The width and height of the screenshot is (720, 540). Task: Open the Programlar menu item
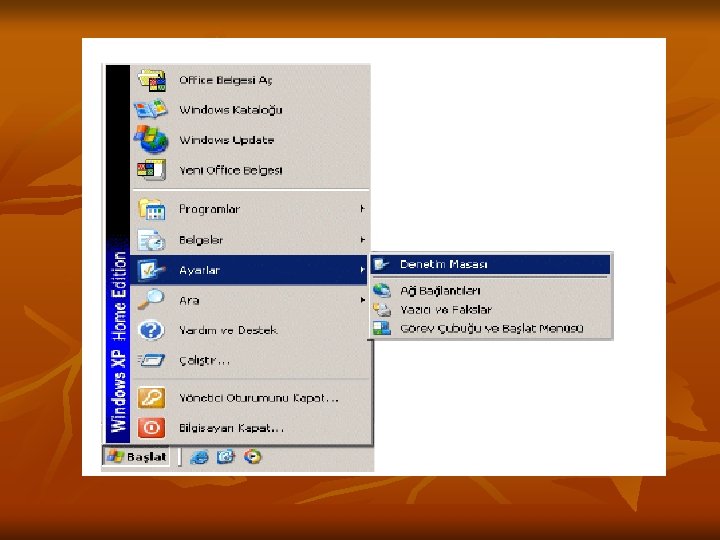(x=251, y=209)
